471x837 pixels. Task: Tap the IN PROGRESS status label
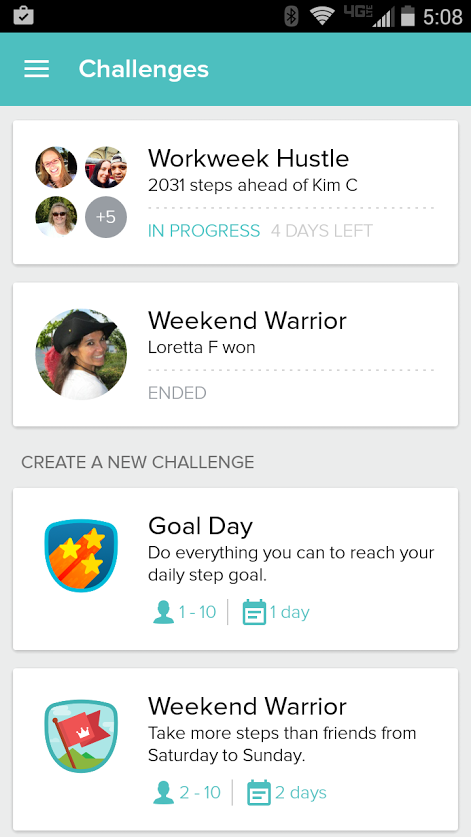pyautogui.click(x=204, y=231)
